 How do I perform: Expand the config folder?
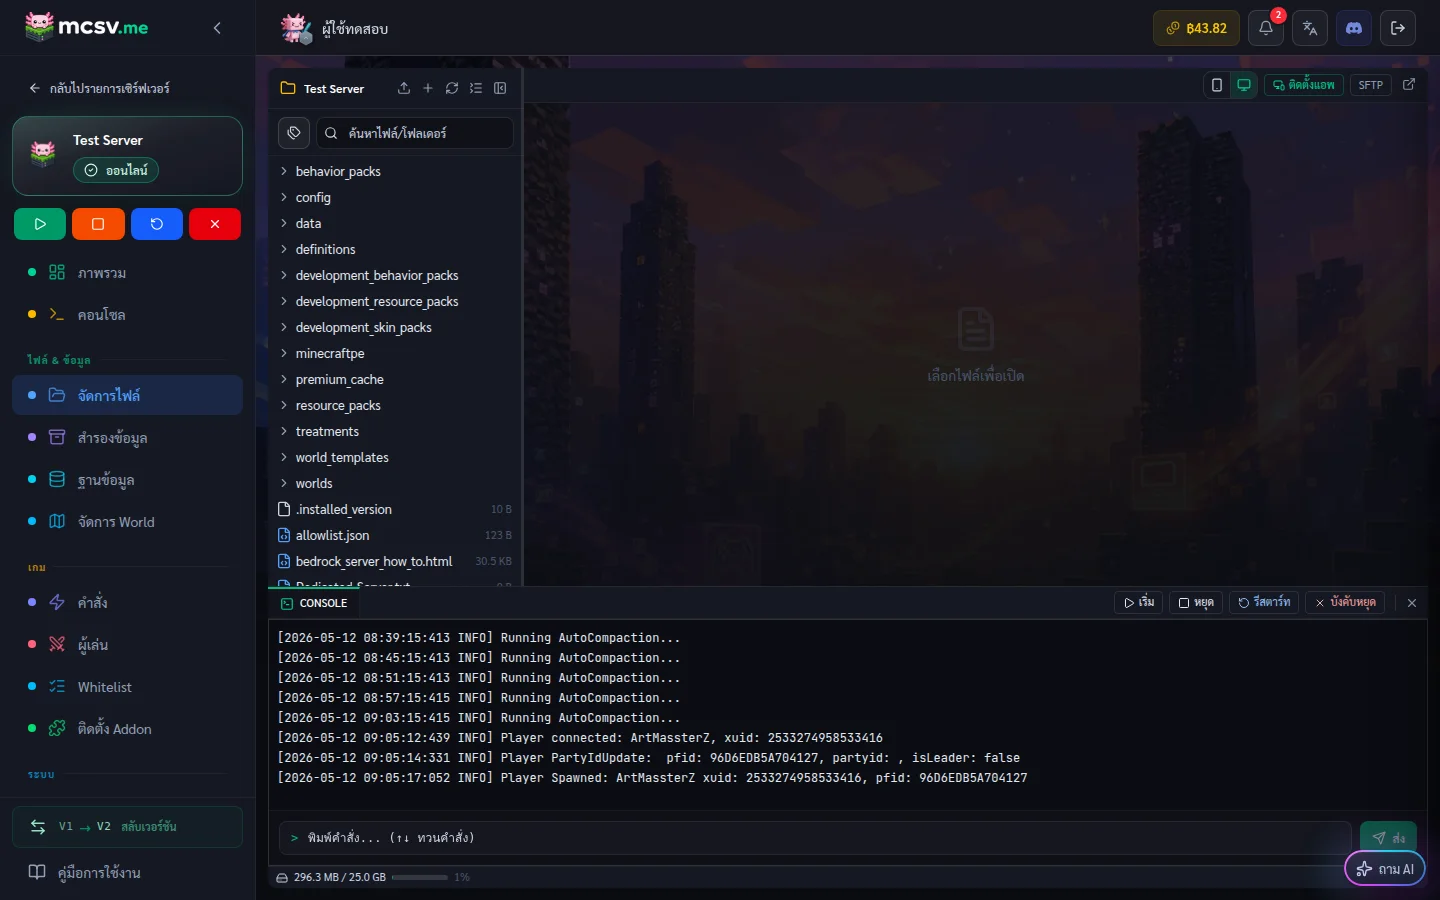396,197
